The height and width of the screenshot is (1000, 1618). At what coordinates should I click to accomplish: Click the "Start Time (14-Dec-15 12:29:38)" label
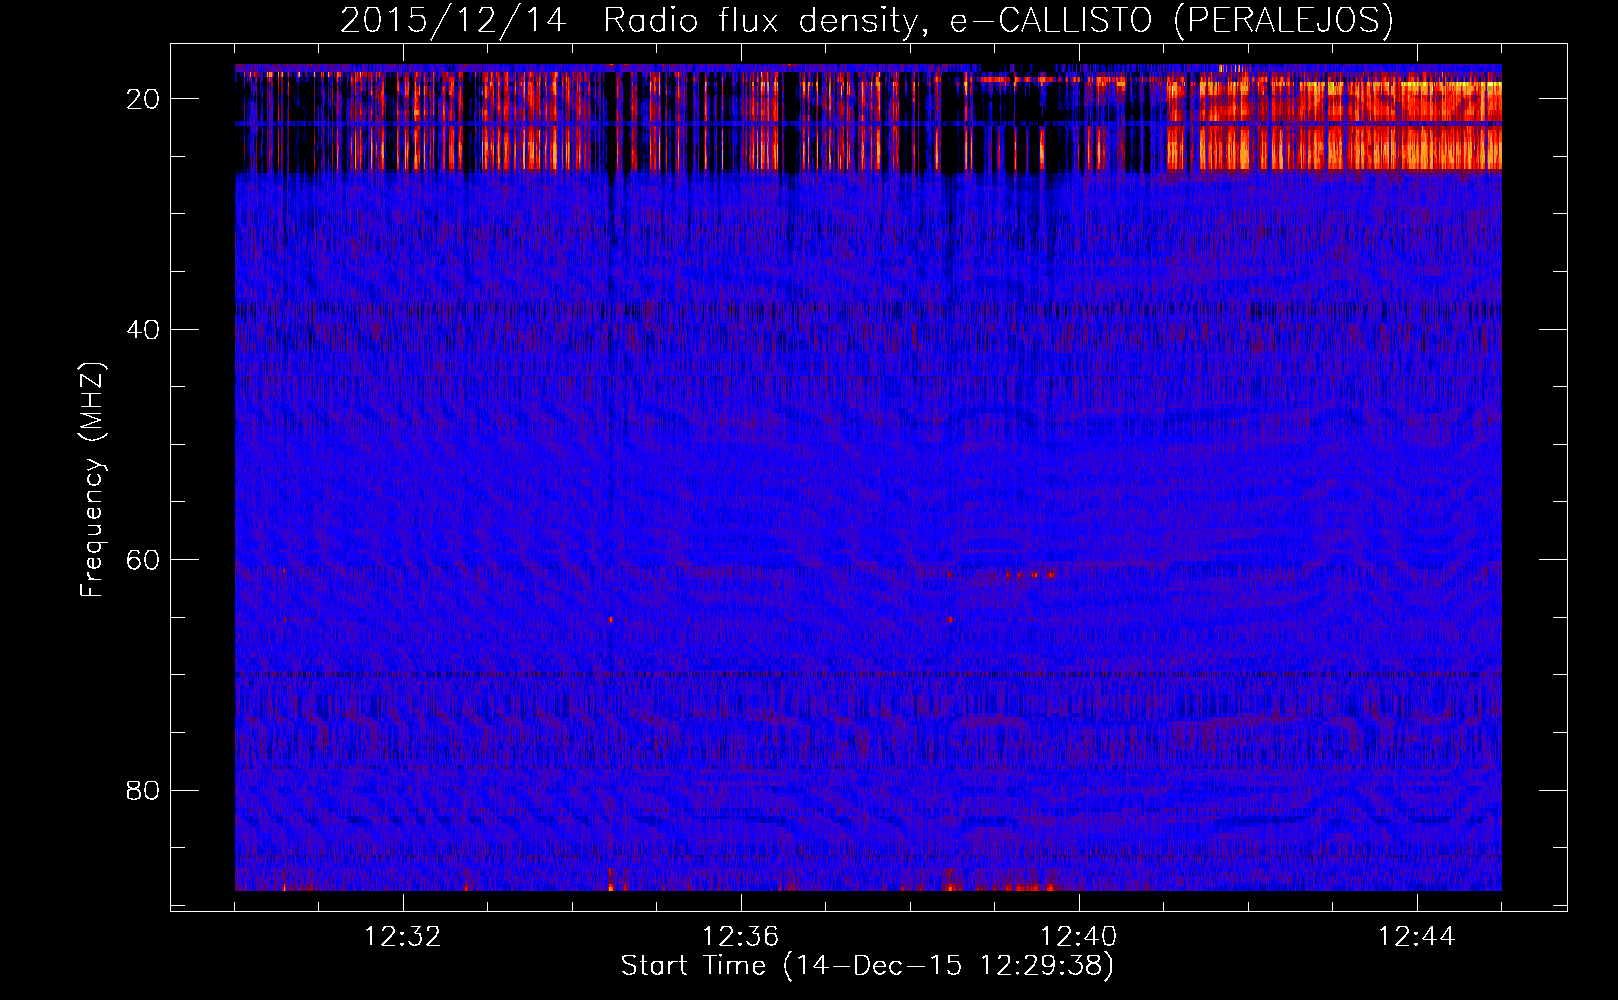click(x=867, y=965)
